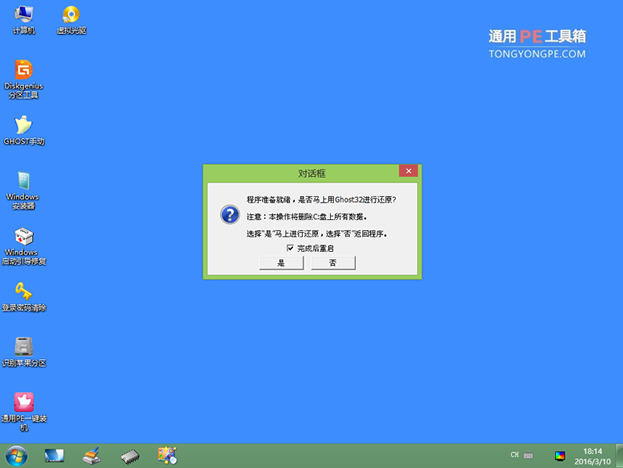The image size is (623, 468).
Task: Open the 登录密码清除 key icon
Action: click(21, 293)
